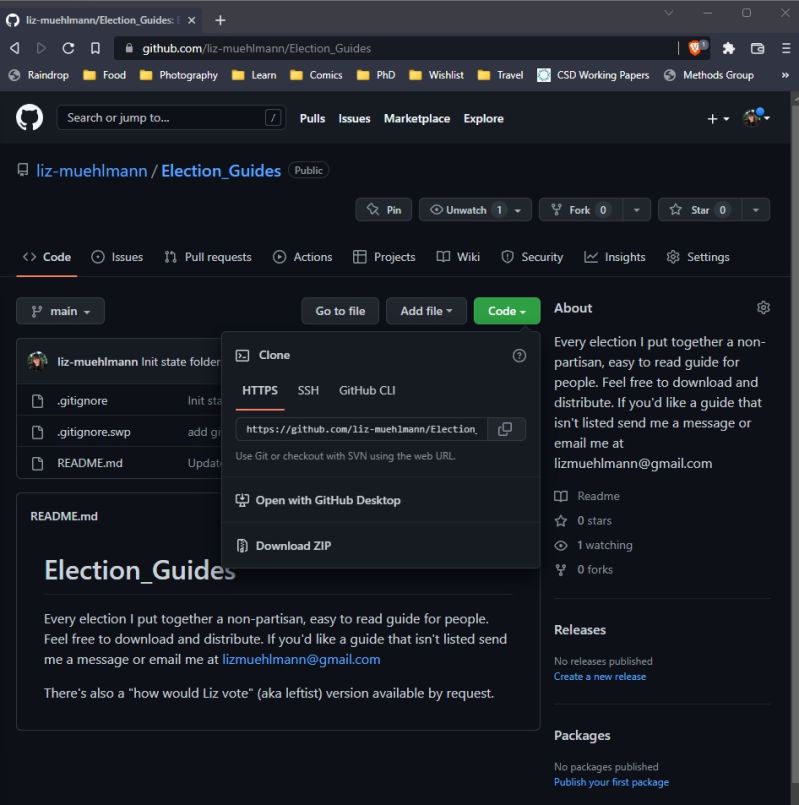Open user profile avatar menu

756,118
